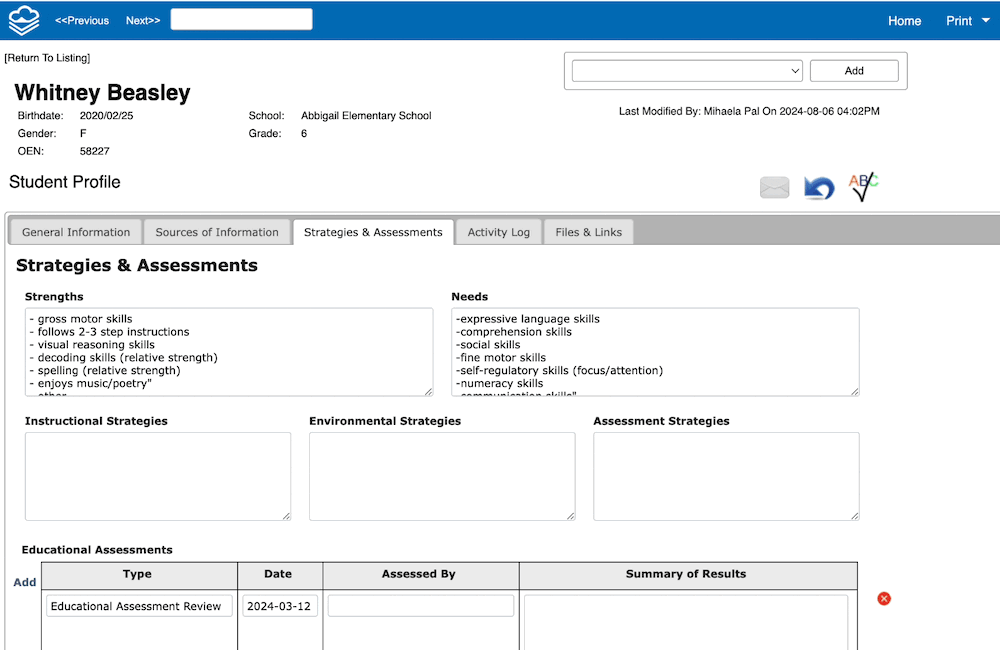Click the Instructional Strategies text box

pyautogui.click(x=158, y=476)
